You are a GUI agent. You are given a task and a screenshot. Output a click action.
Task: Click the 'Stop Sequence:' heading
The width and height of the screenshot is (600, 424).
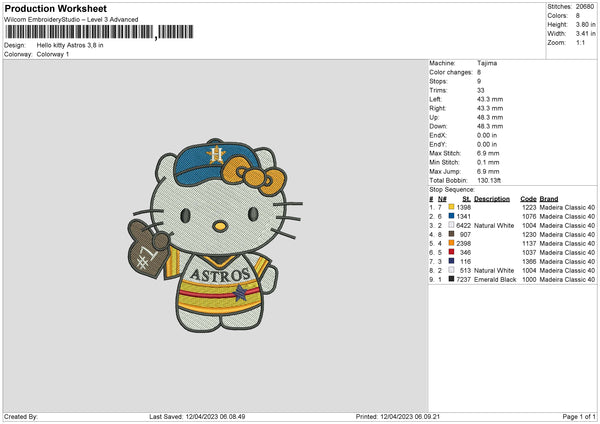[452, 189]
